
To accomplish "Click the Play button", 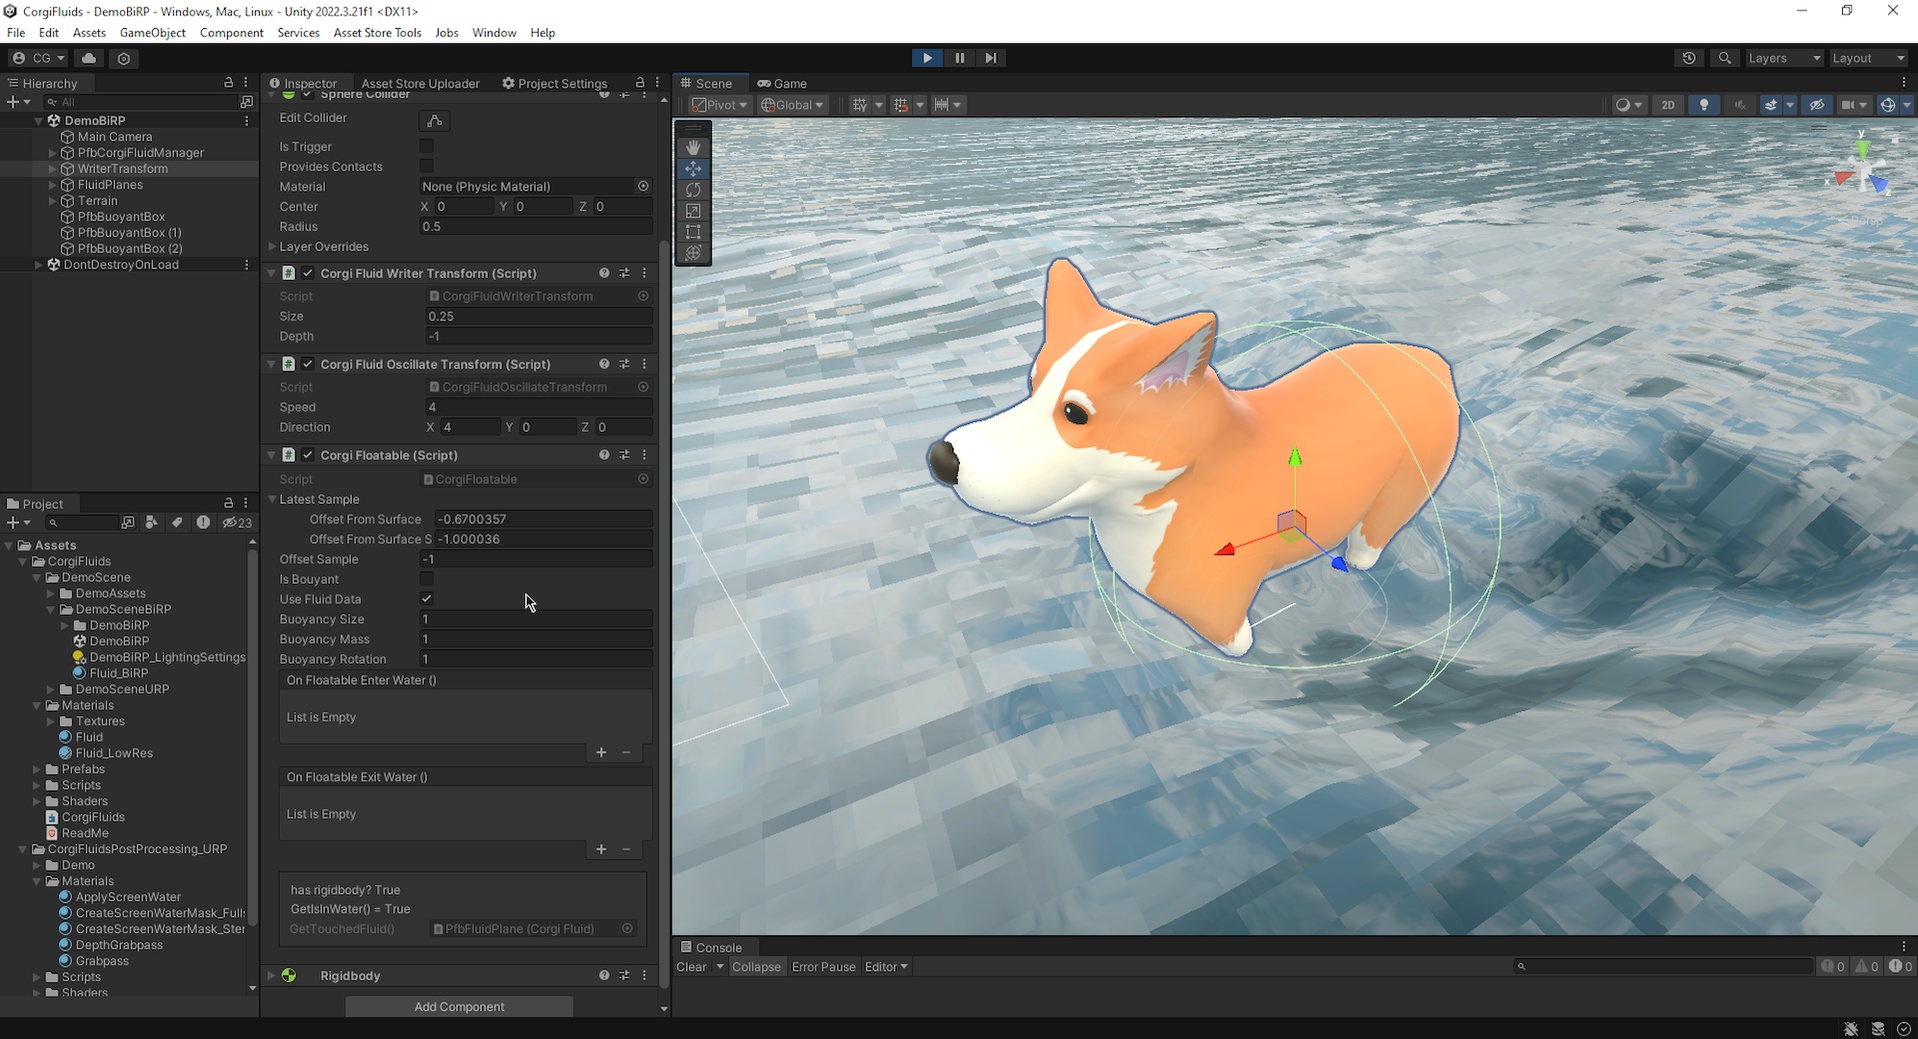I will [927, 58].
